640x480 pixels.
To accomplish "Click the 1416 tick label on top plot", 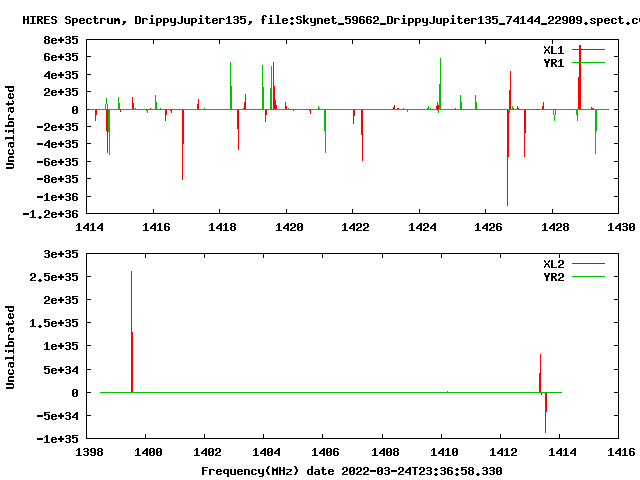I will click(156, 227).
